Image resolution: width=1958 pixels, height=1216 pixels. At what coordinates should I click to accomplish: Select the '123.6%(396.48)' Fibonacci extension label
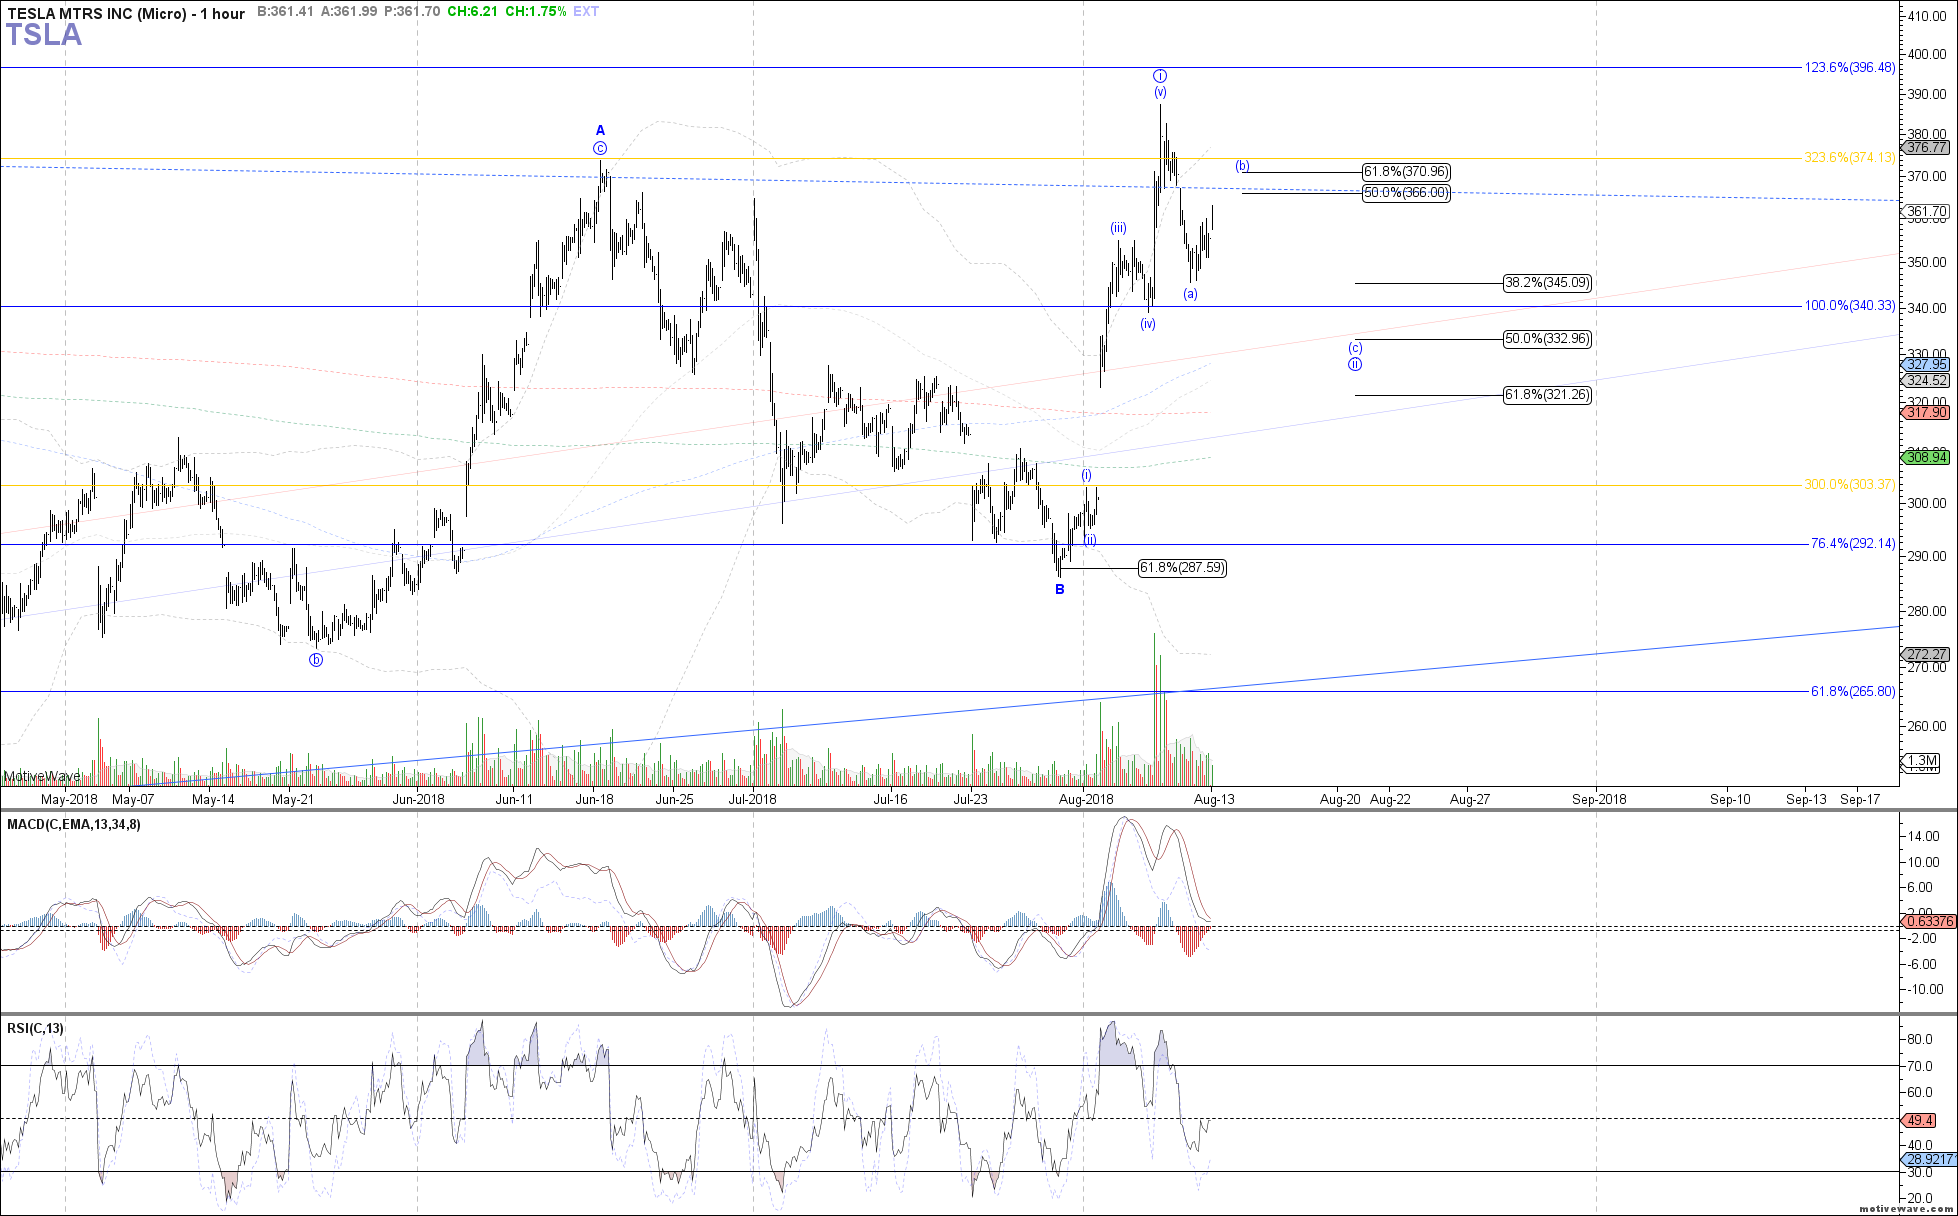[1849, 67]
